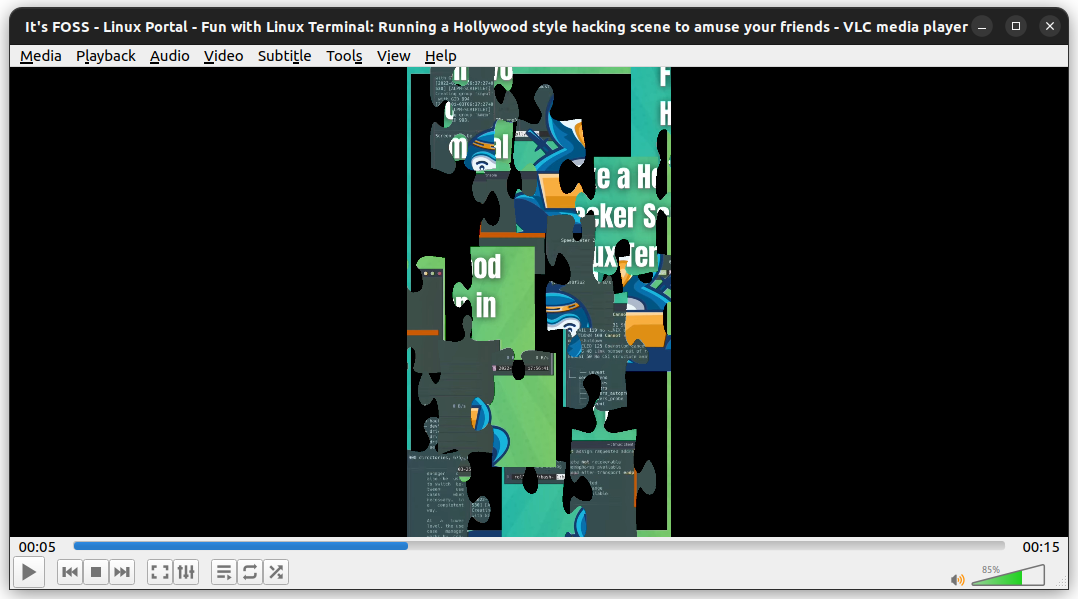Image resolution: width=1078 pixels, height=599 pixels.
Task: Stop the current playback
Action: click(95, 571)
